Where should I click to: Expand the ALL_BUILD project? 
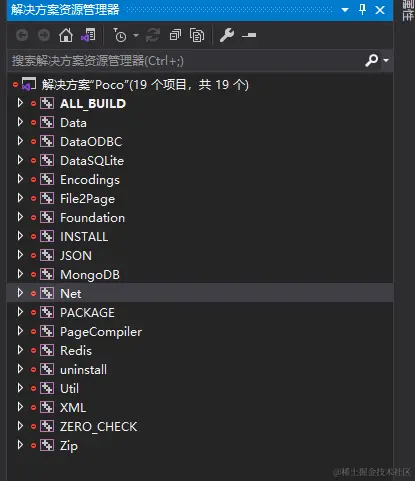pyautogui.click(x=20, y=103)
